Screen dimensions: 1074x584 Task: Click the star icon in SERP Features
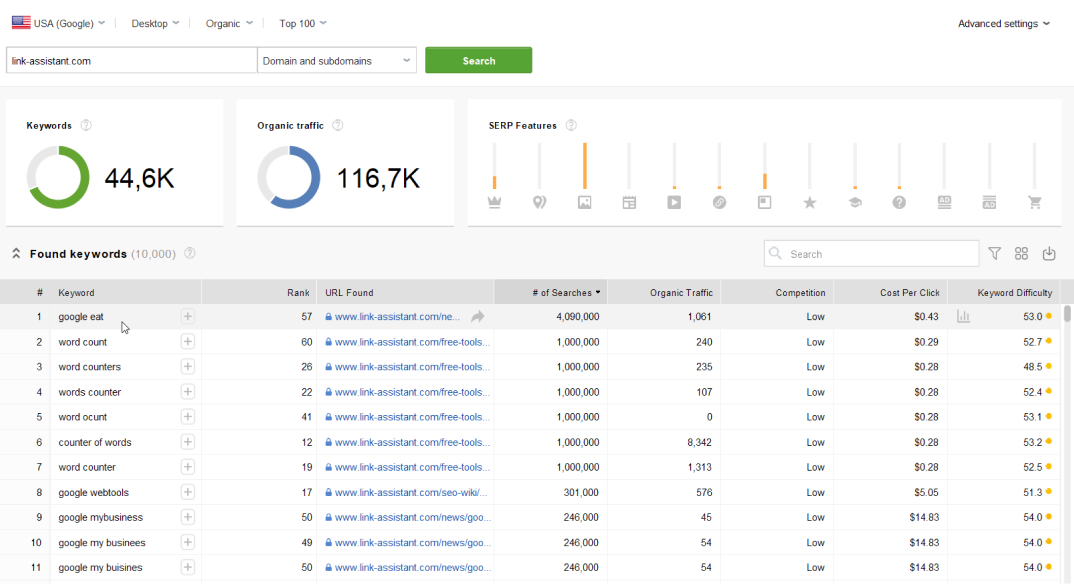810,202
